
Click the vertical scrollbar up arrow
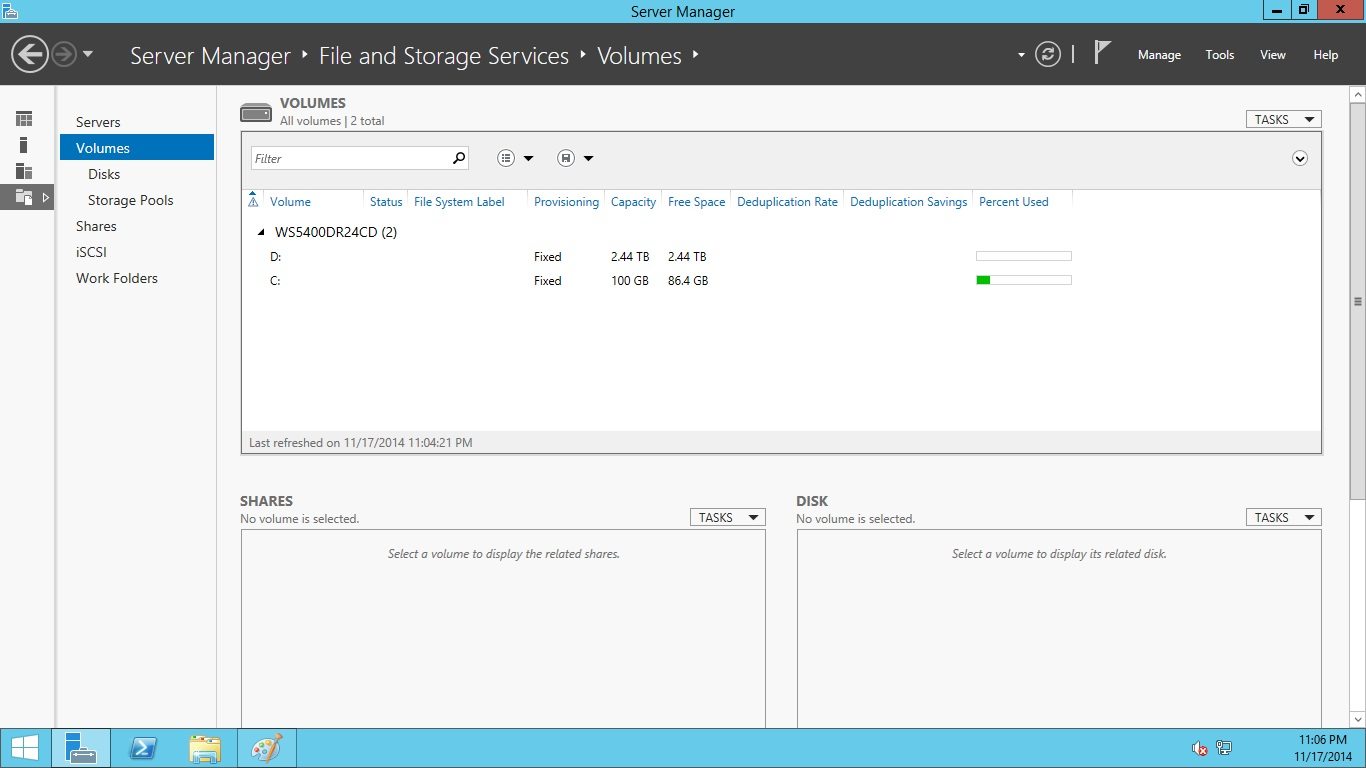tap(1357, 94)
